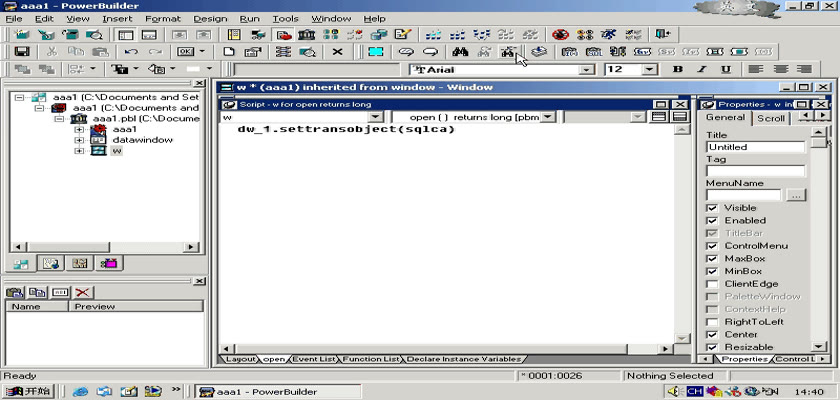Collapse the top-level aaa1 workspace node
840x400 pixels.
pos(19,97)
